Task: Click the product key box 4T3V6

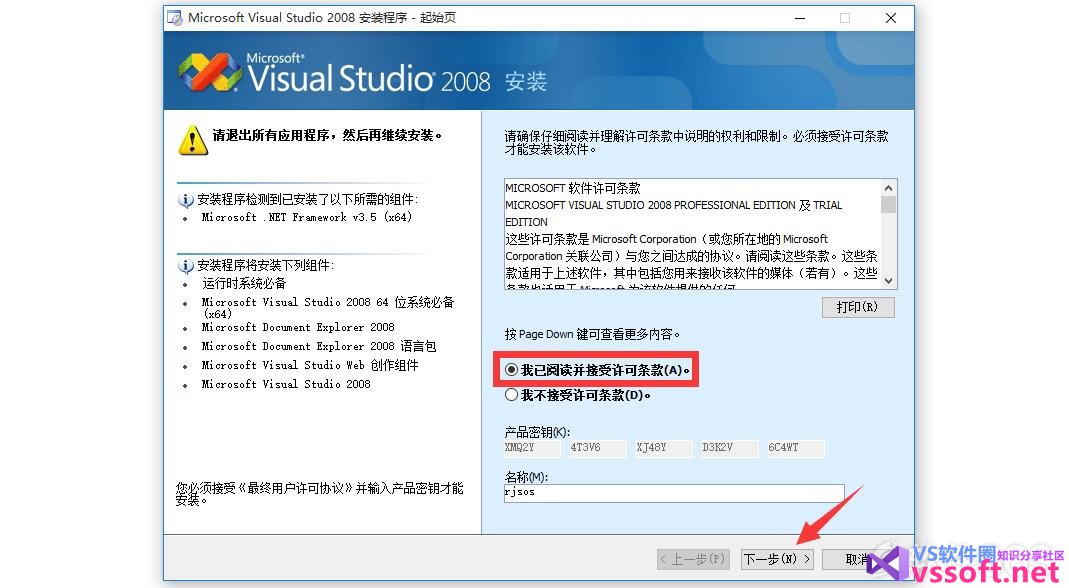Action: tap(598, 447)
